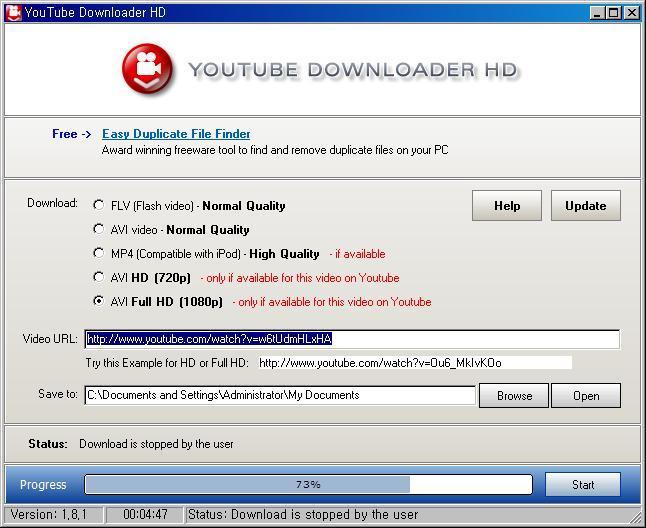Click the 'Free ->' label

click(72, 134)
